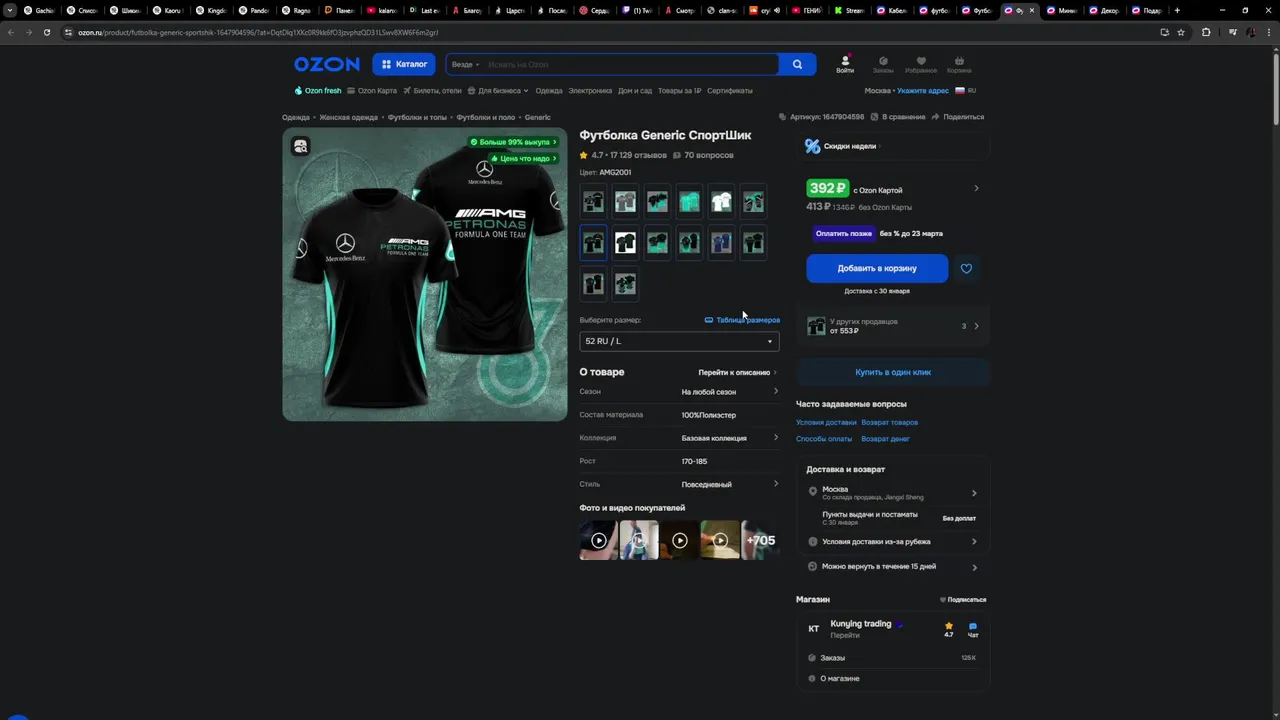Open the tab search arrow left of the browser tabs
Screen dimensions: 1280x720
pos(10,10)
